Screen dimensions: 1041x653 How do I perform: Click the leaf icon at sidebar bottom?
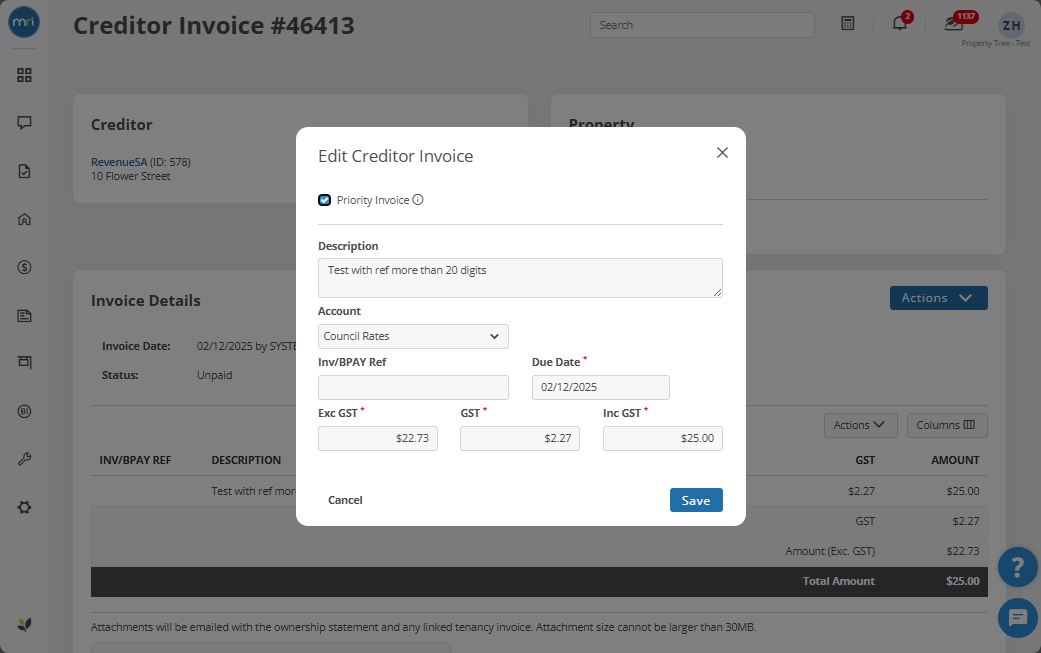click(x=25, y=624)
